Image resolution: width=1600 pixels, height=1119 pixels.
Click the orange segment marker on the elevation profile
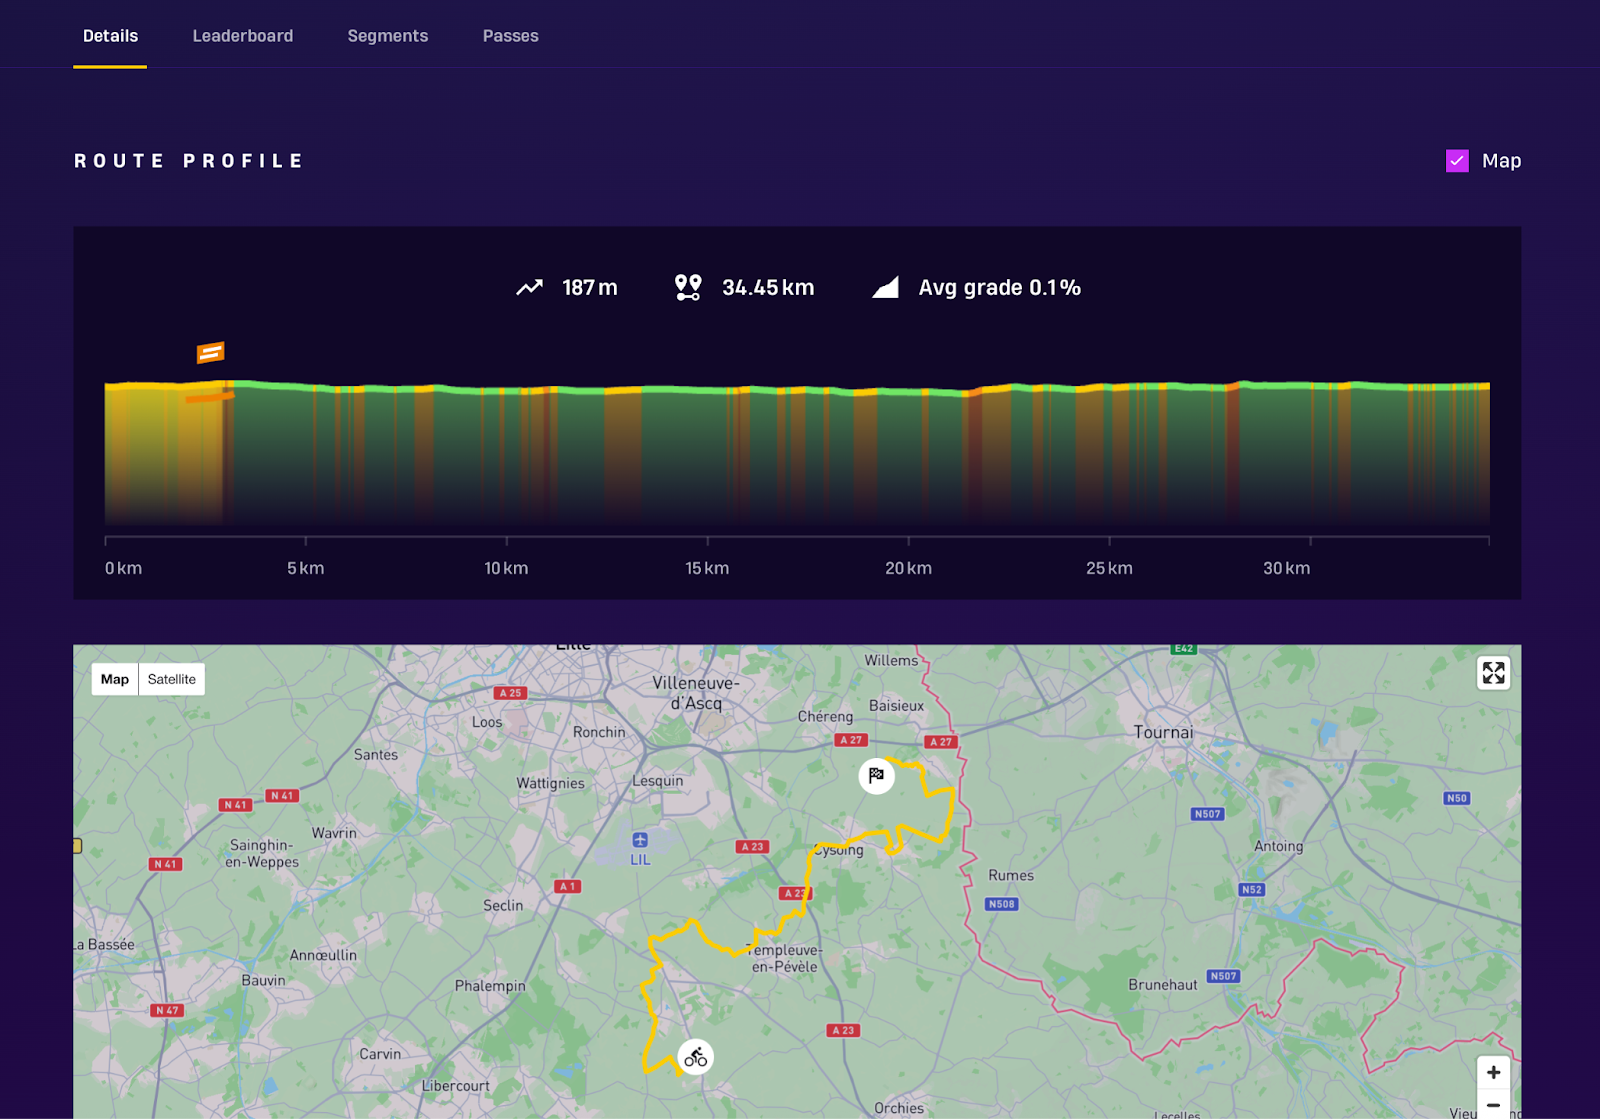coord(210,352)
